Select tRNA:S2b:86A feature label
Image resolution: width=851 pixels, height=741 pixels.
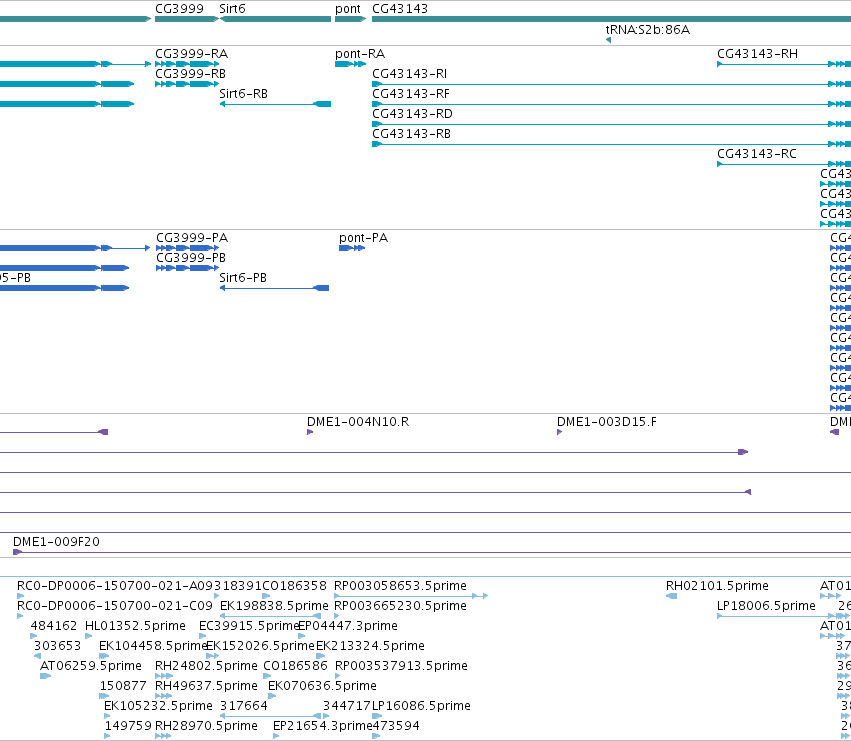click(x=647, y=30)
